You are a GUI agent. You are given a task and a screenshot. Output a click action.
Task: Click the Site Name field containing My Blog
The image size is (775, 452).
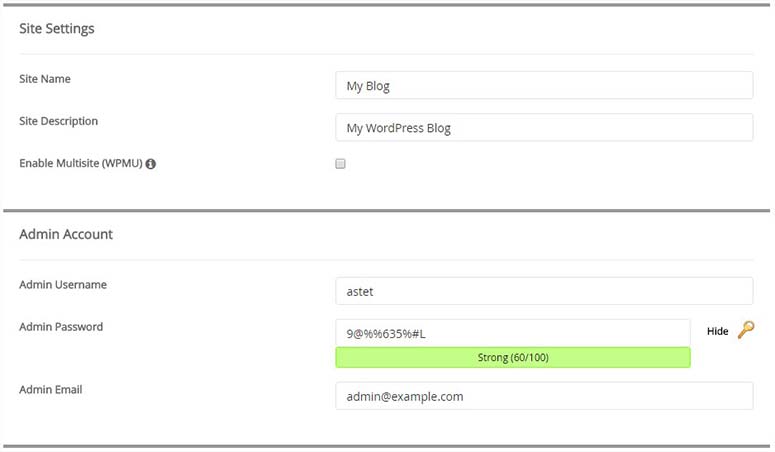pyautogui.click(x=543, y=86)
